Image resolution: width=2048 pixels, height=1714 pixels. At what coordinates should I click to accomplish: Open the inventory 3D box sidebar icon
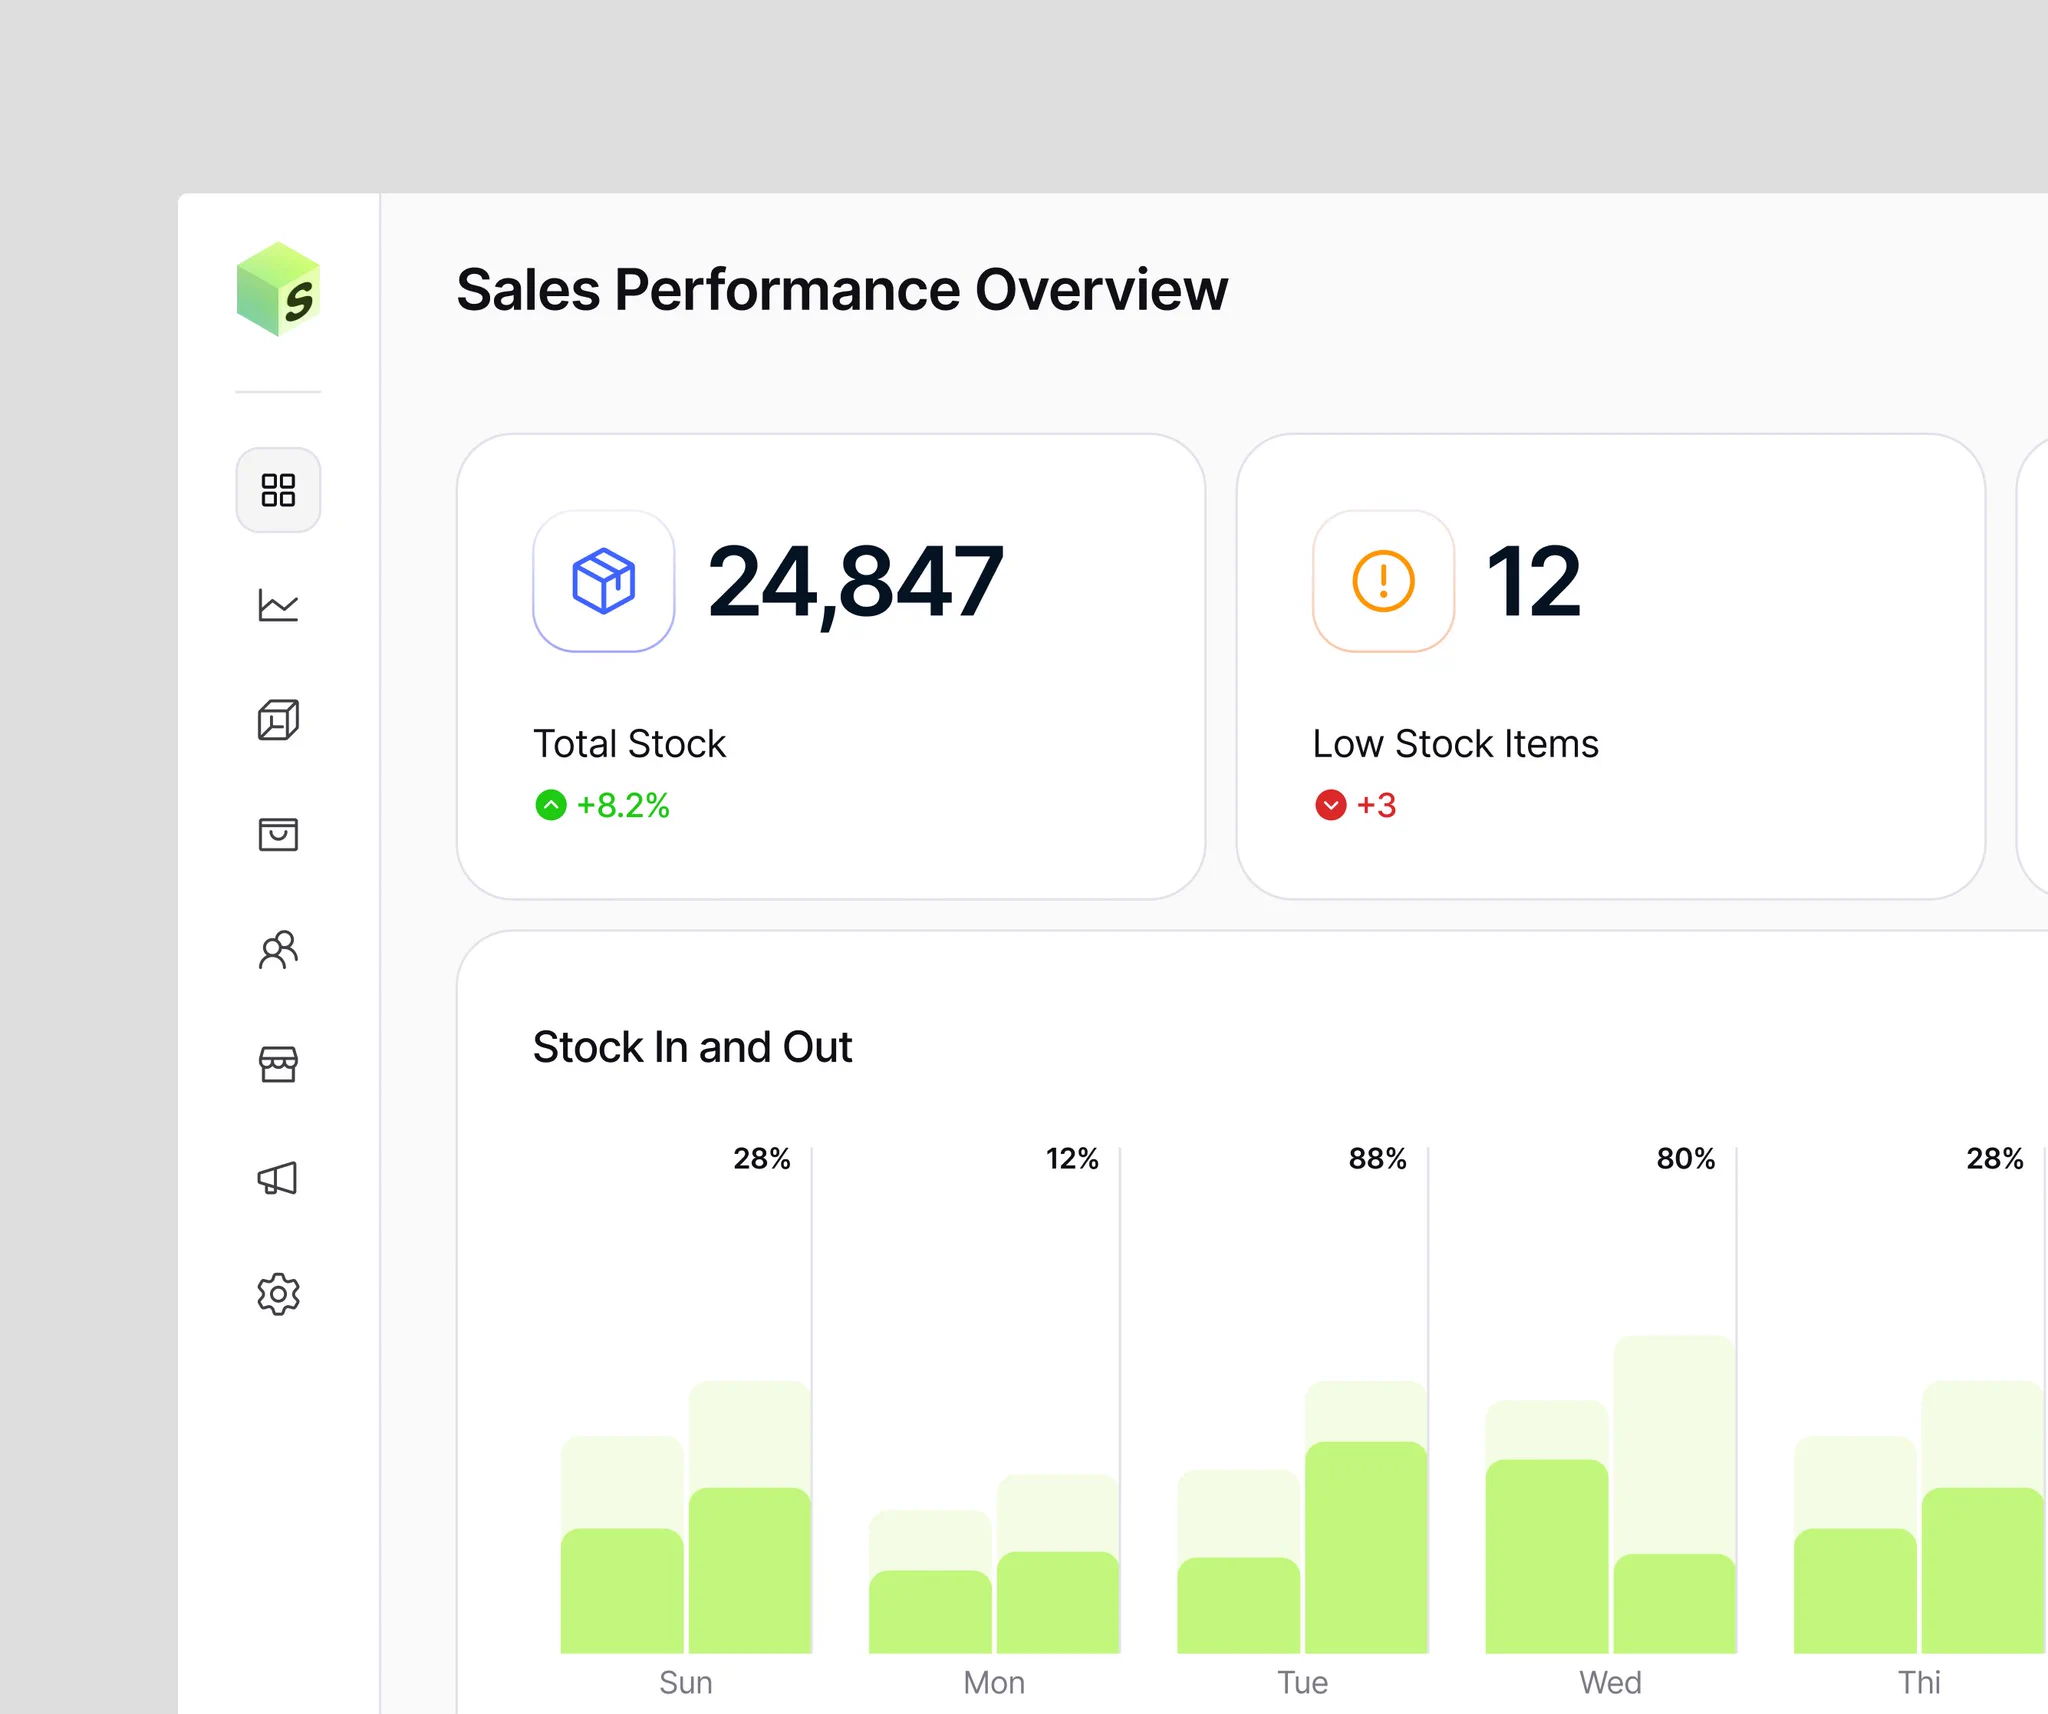click(x=278, y=719)
